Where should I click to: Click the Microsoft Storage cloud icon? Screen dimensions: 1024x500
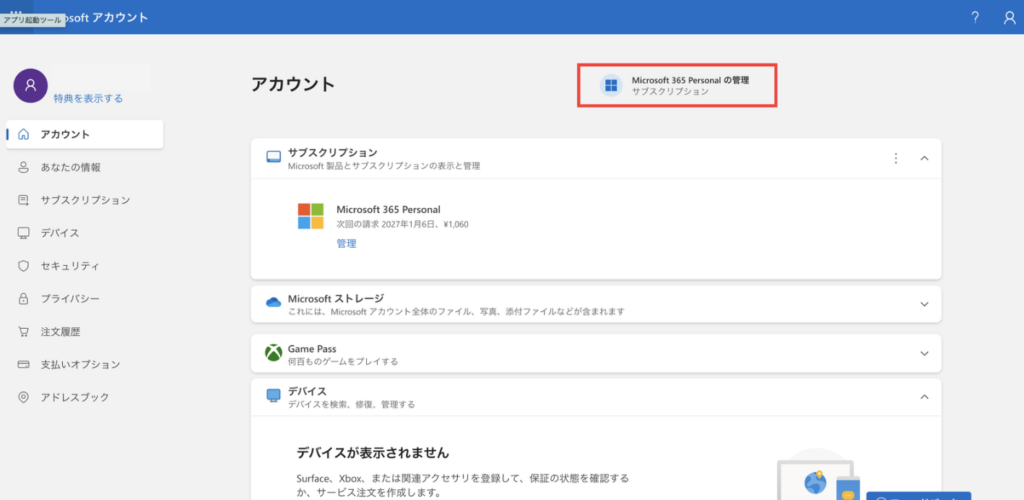273,303
